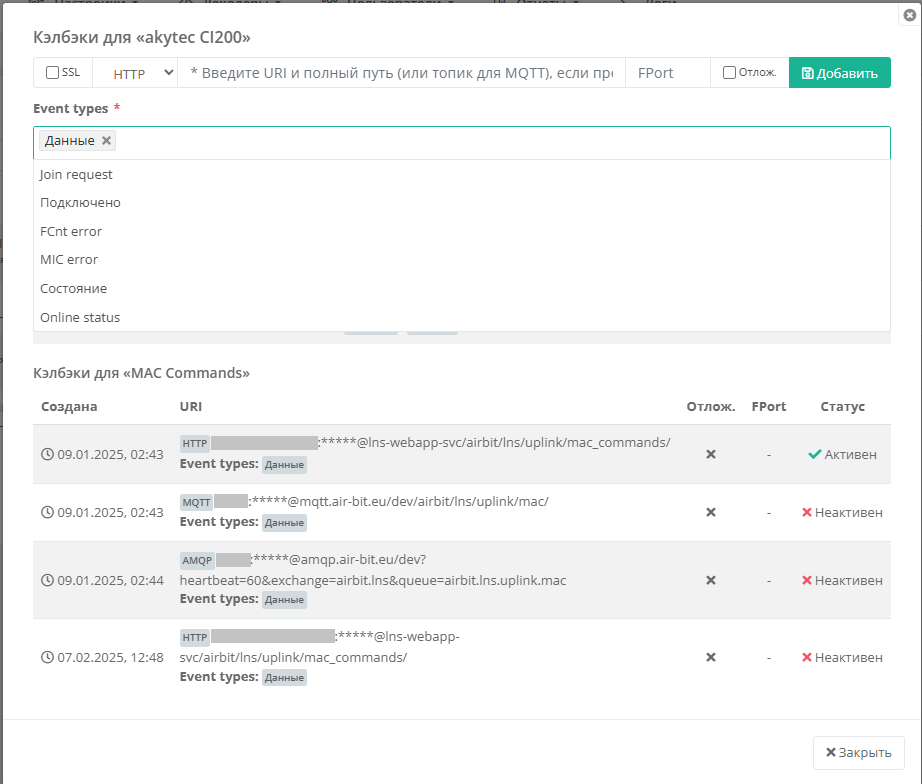Click the Отлож. cross in the MQTT row
The height and width of the screenshot is (784, 922).
(711, 513)
